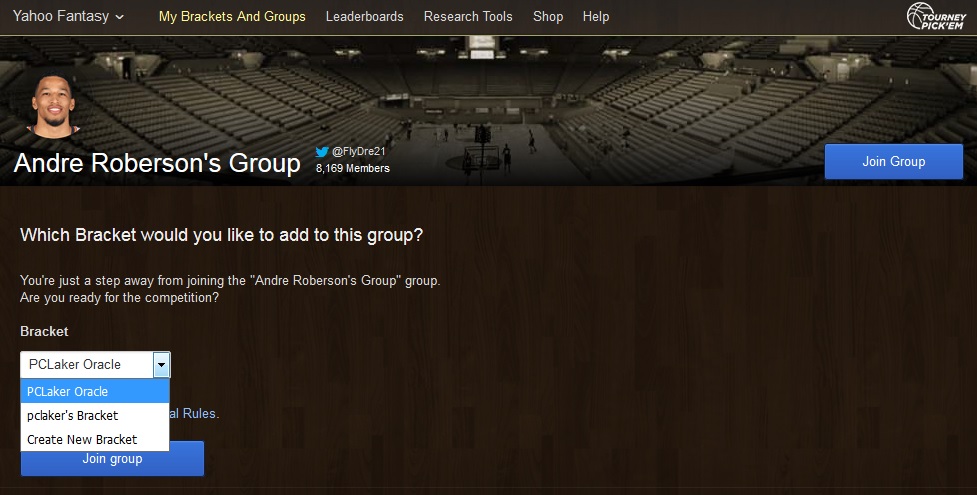The image size is (977, 495).
Task: Click the top-right Join Group button
Action: tap(894, 161)
